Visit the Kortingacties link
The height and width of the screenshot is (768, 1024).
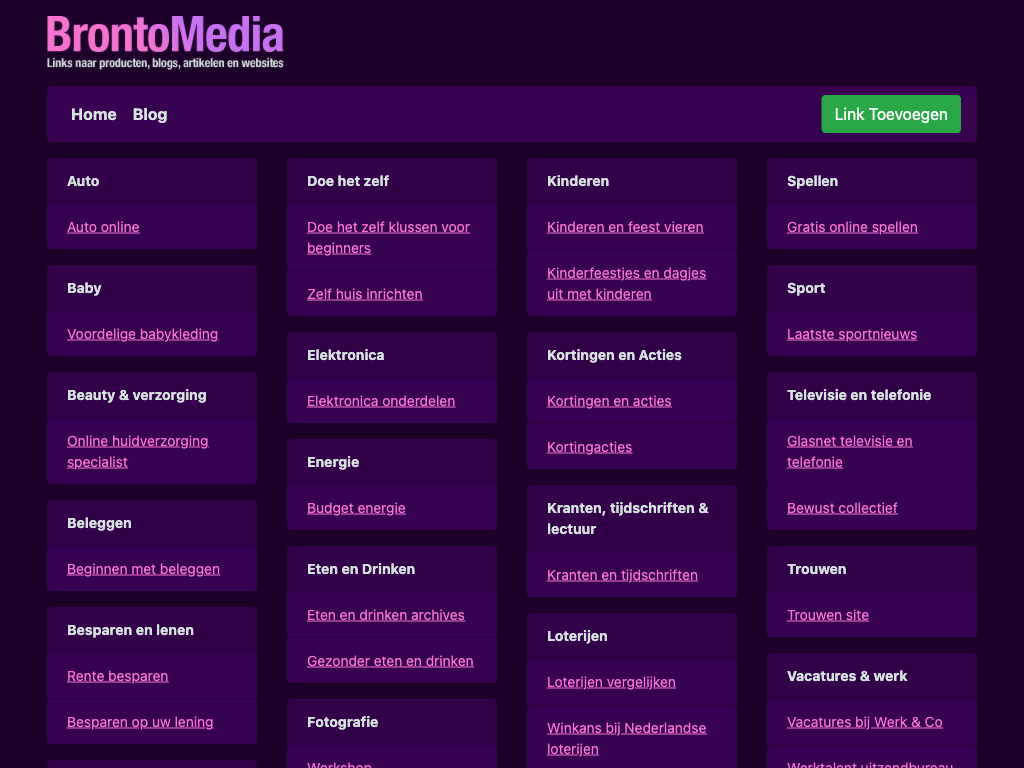589,447
